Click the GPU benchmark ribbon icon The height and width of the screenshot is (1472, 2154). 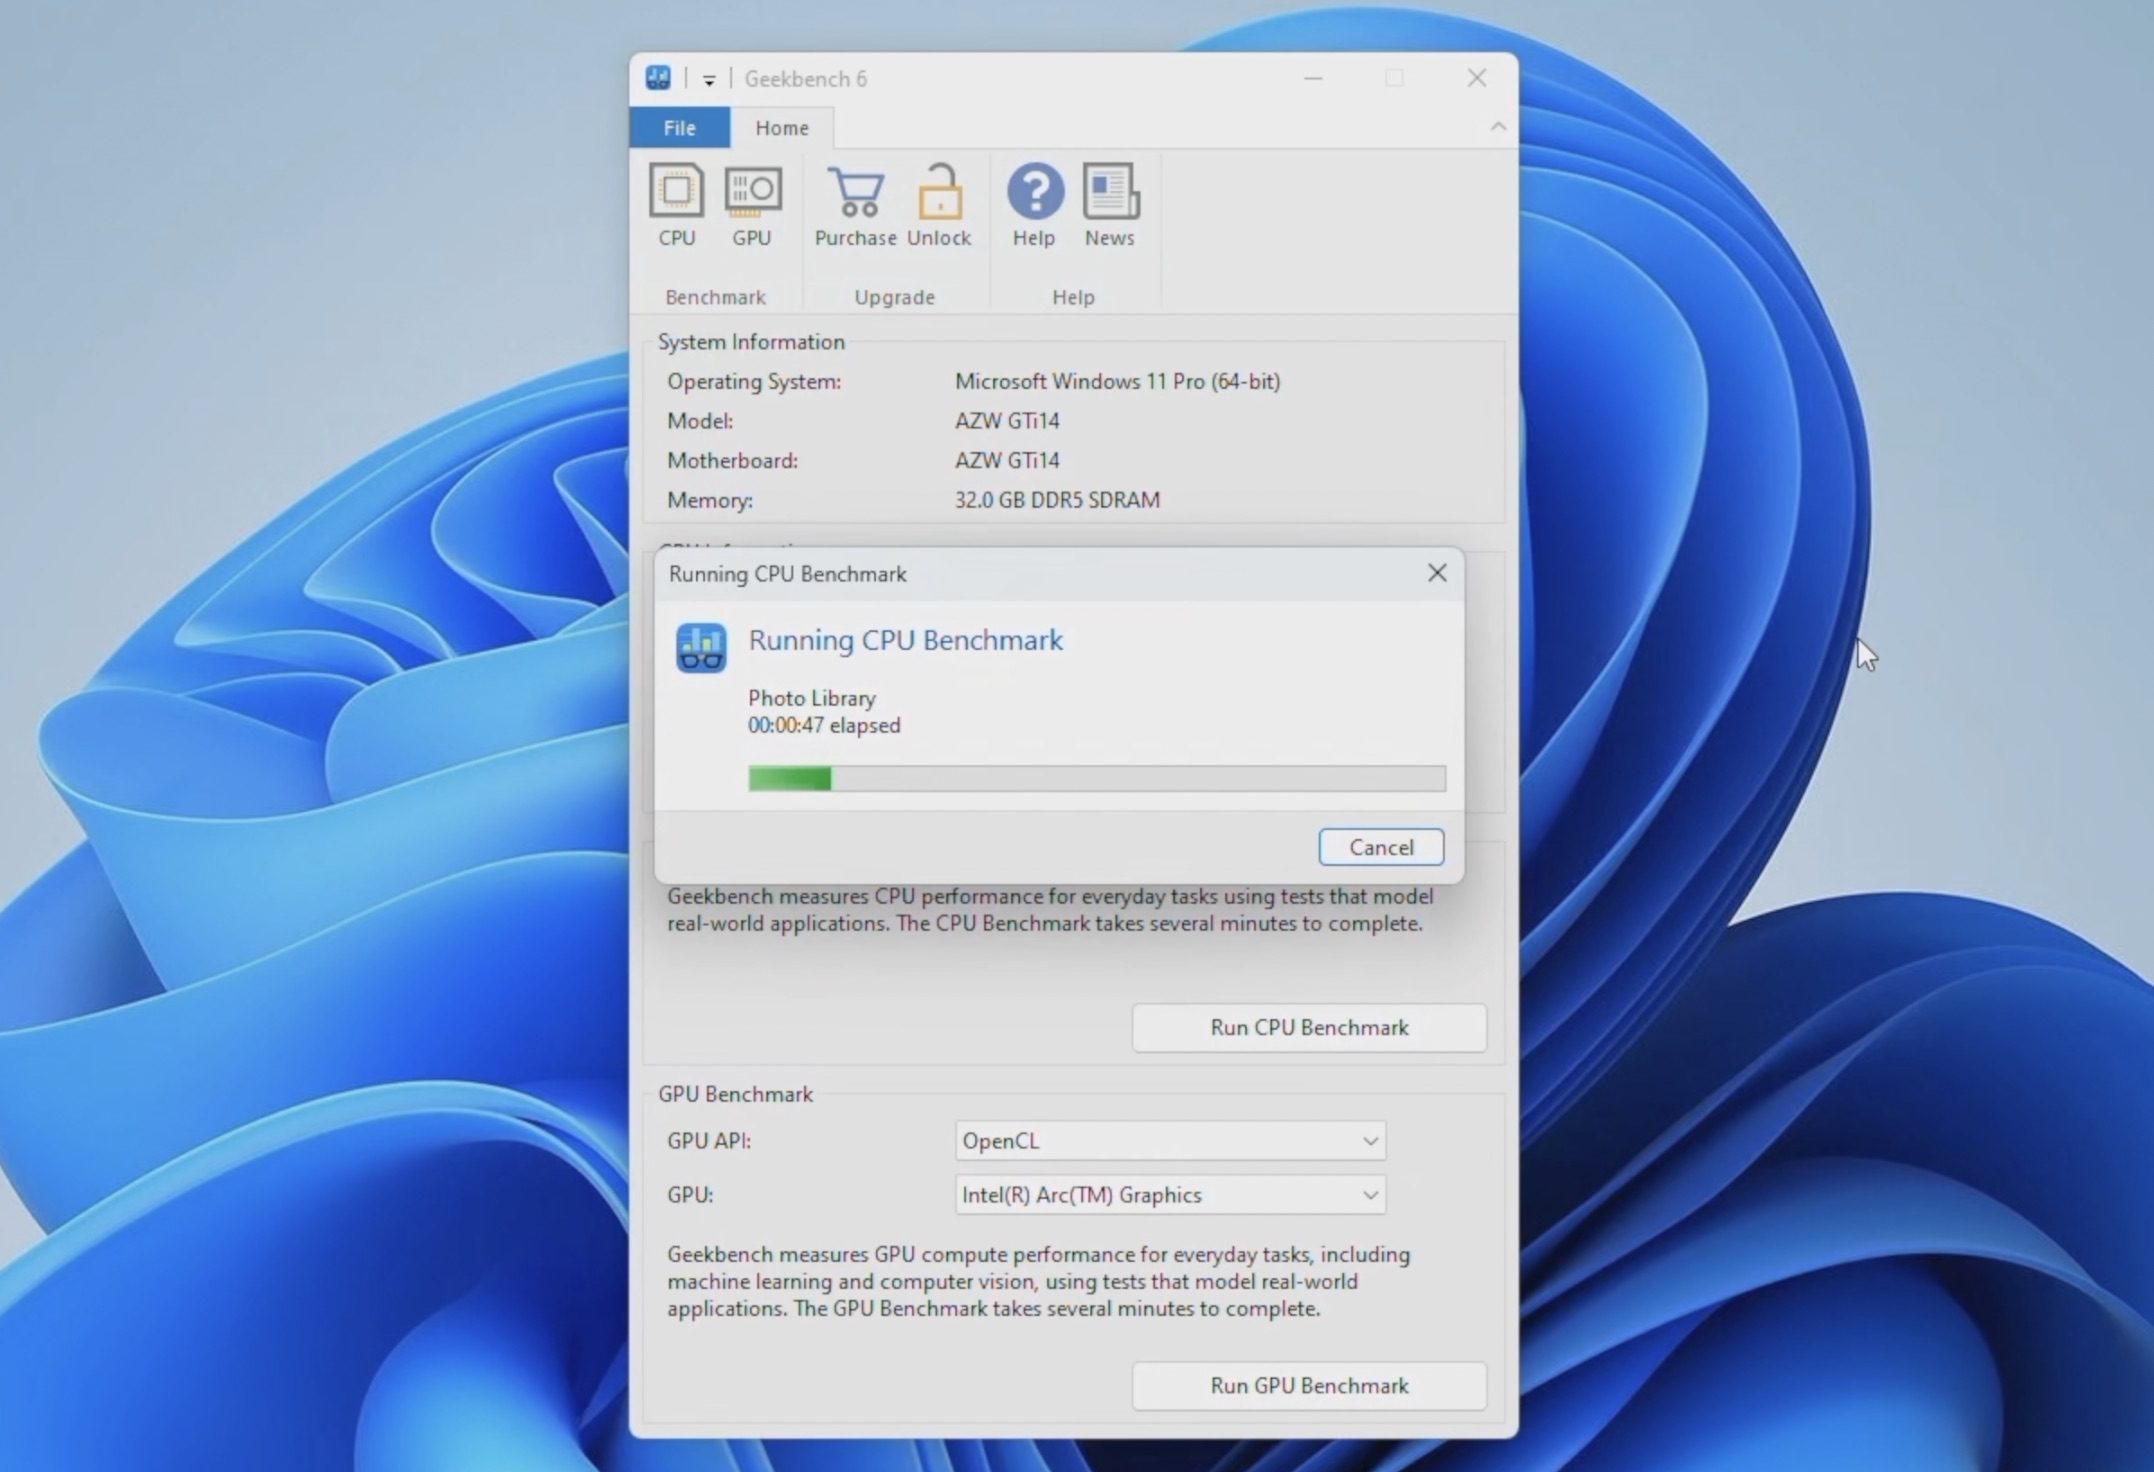(752, 192)
